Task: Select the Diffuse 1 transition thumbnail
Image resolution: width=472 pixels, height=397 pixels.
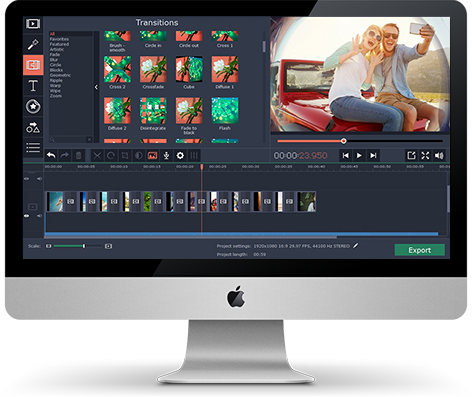Action: 225,69
